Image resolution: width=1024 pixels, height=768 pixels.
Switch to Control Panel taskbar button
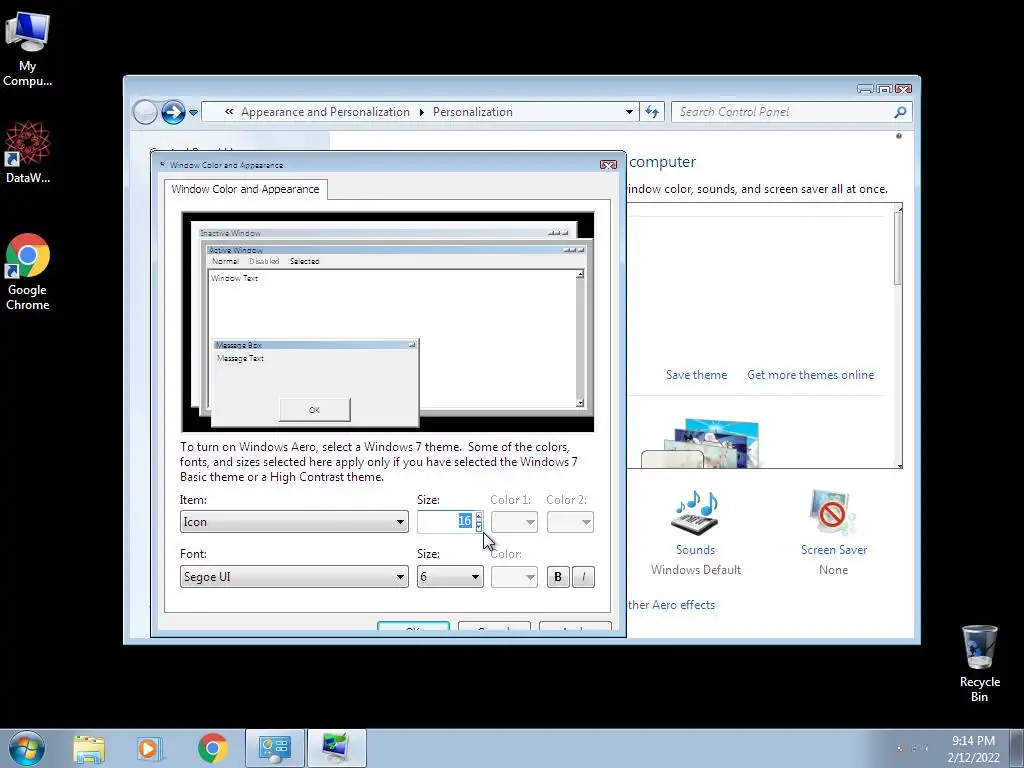coord(274,748)
